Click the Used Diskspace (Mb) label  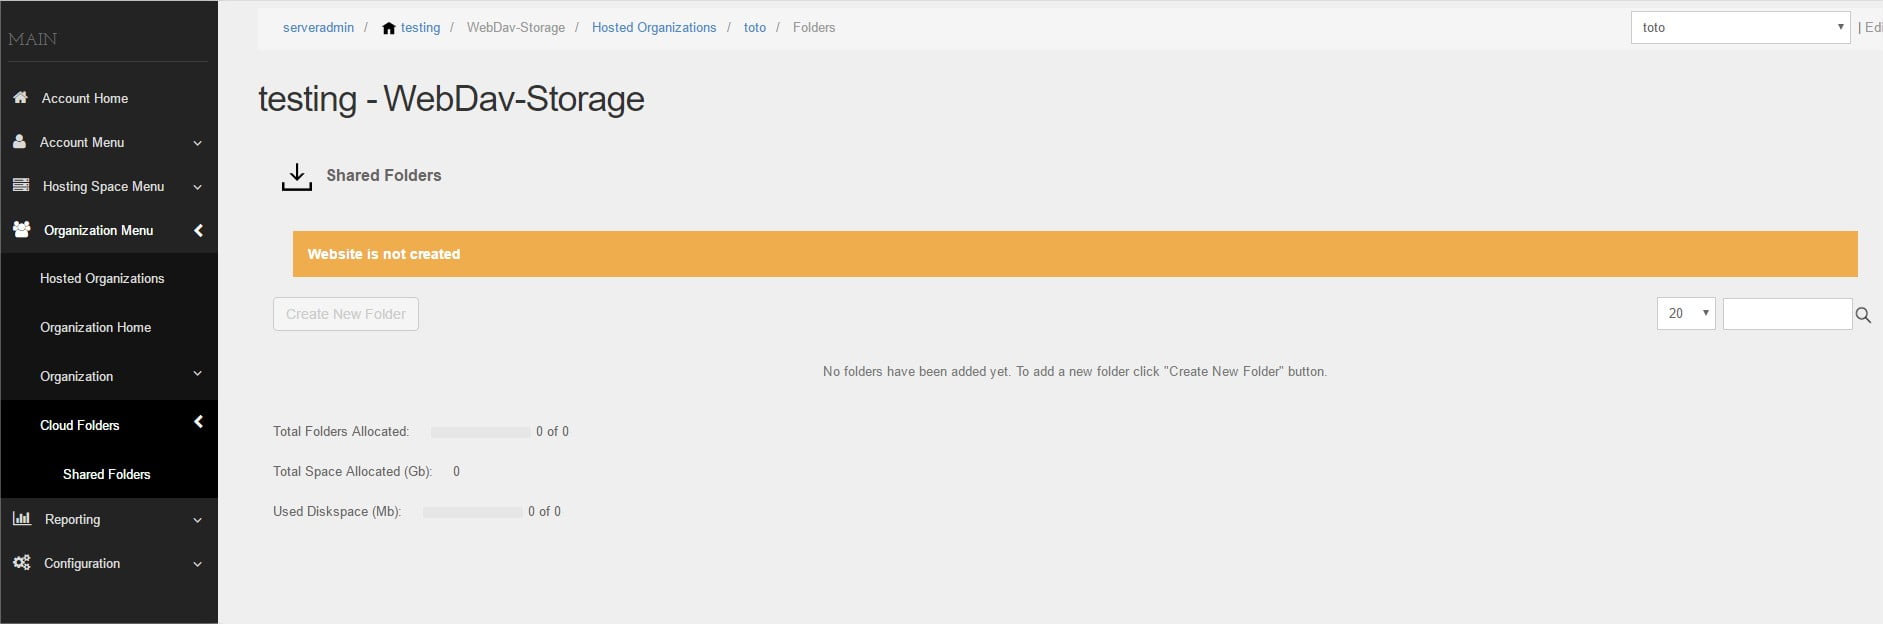[x=337, y=511]
